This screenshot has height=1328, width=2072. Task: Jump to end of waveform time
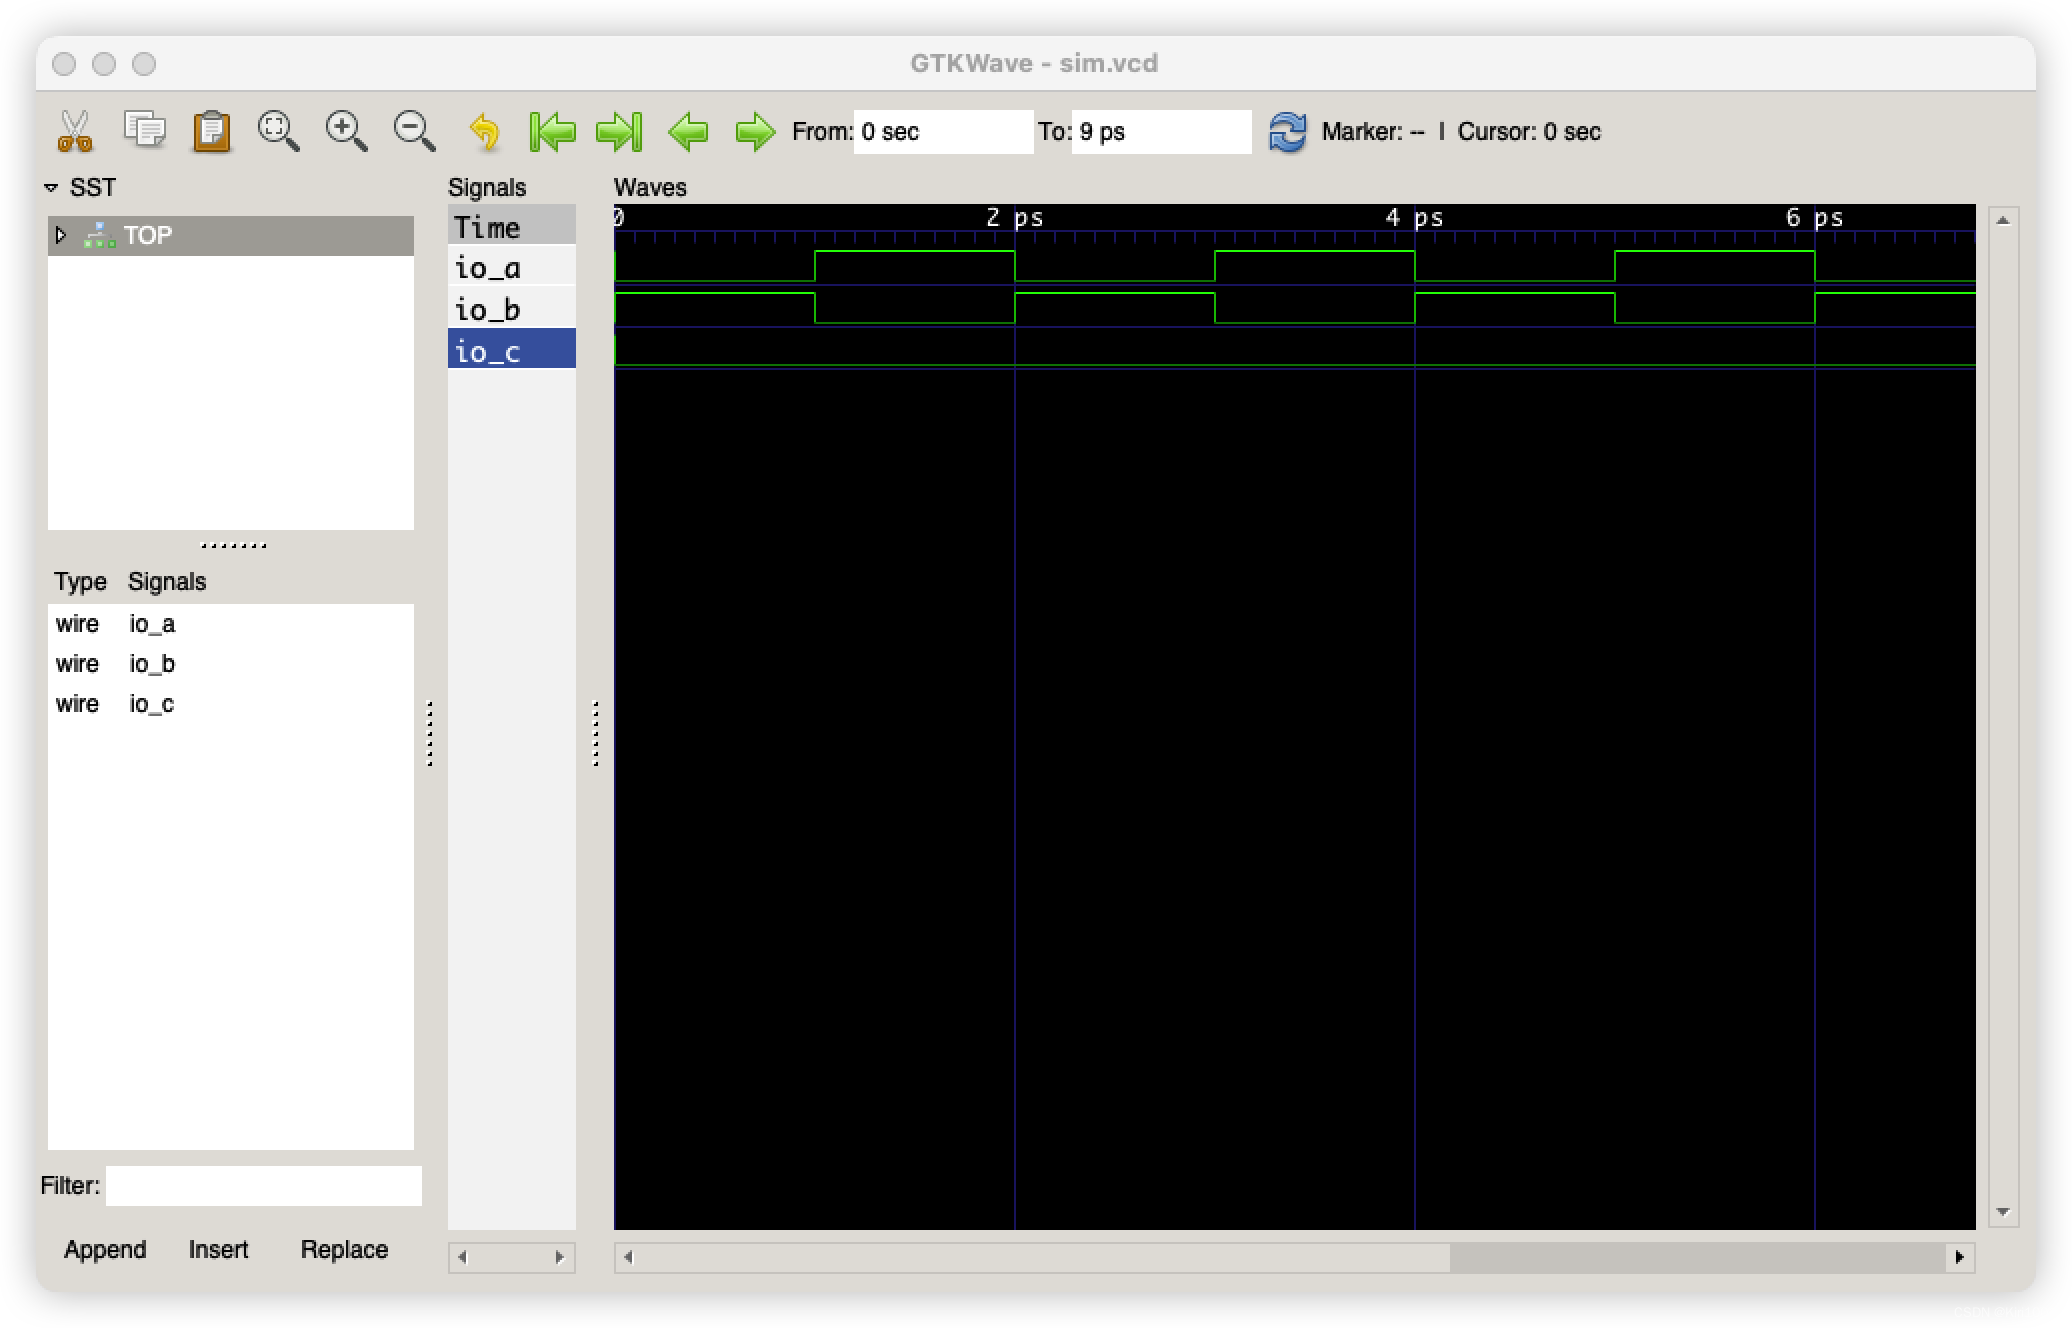619,131
